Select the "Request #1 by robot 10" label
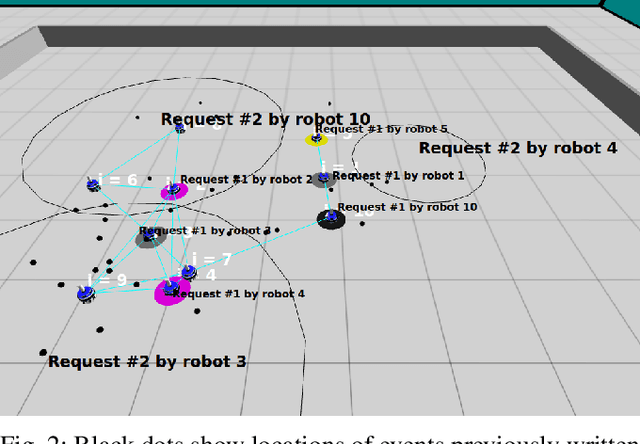 [407, 207]
